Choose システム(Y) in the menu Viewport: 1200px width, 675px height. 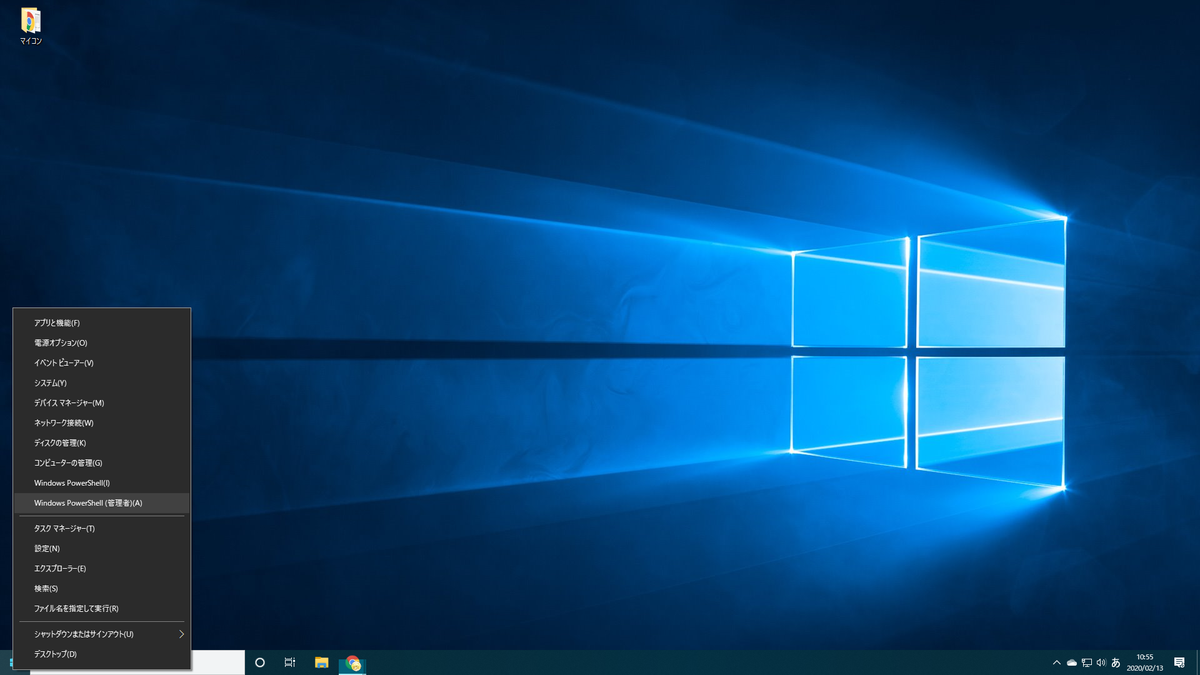click(x=101, y=383)
